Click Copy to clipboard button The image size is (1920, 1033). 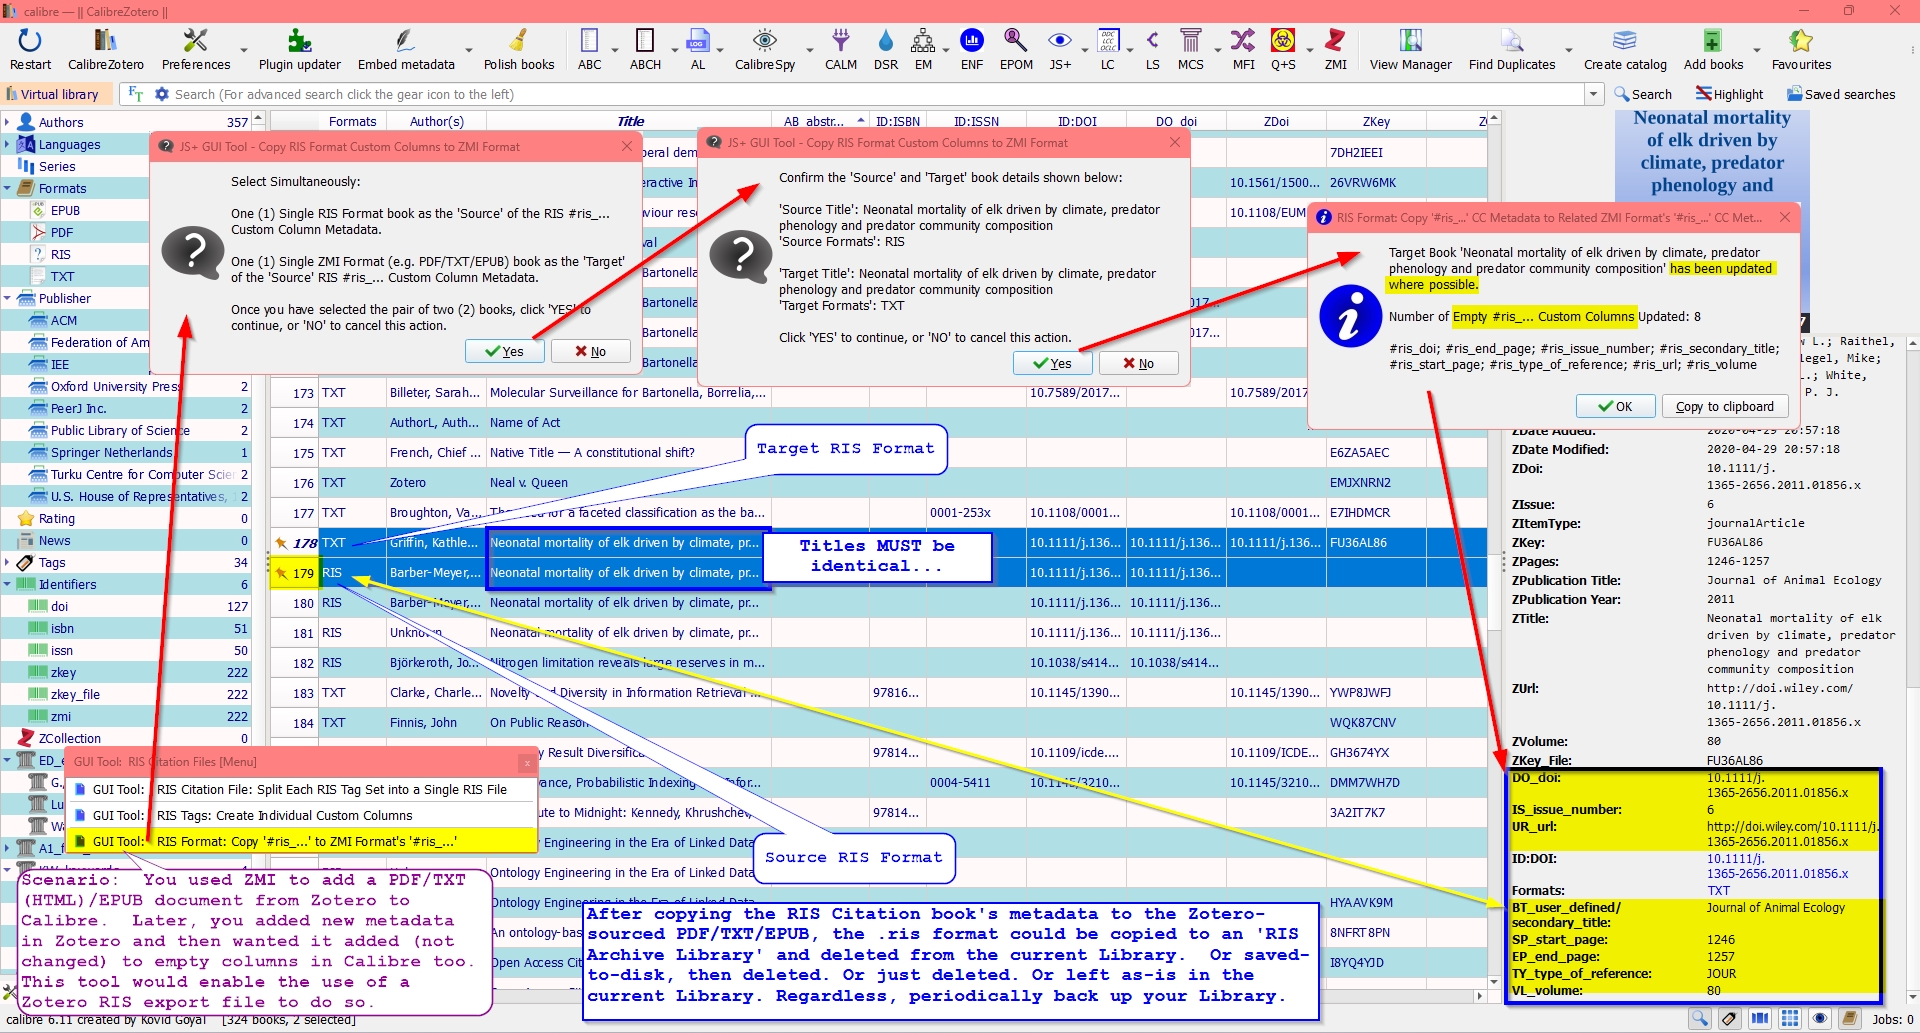pos(1724,406)
